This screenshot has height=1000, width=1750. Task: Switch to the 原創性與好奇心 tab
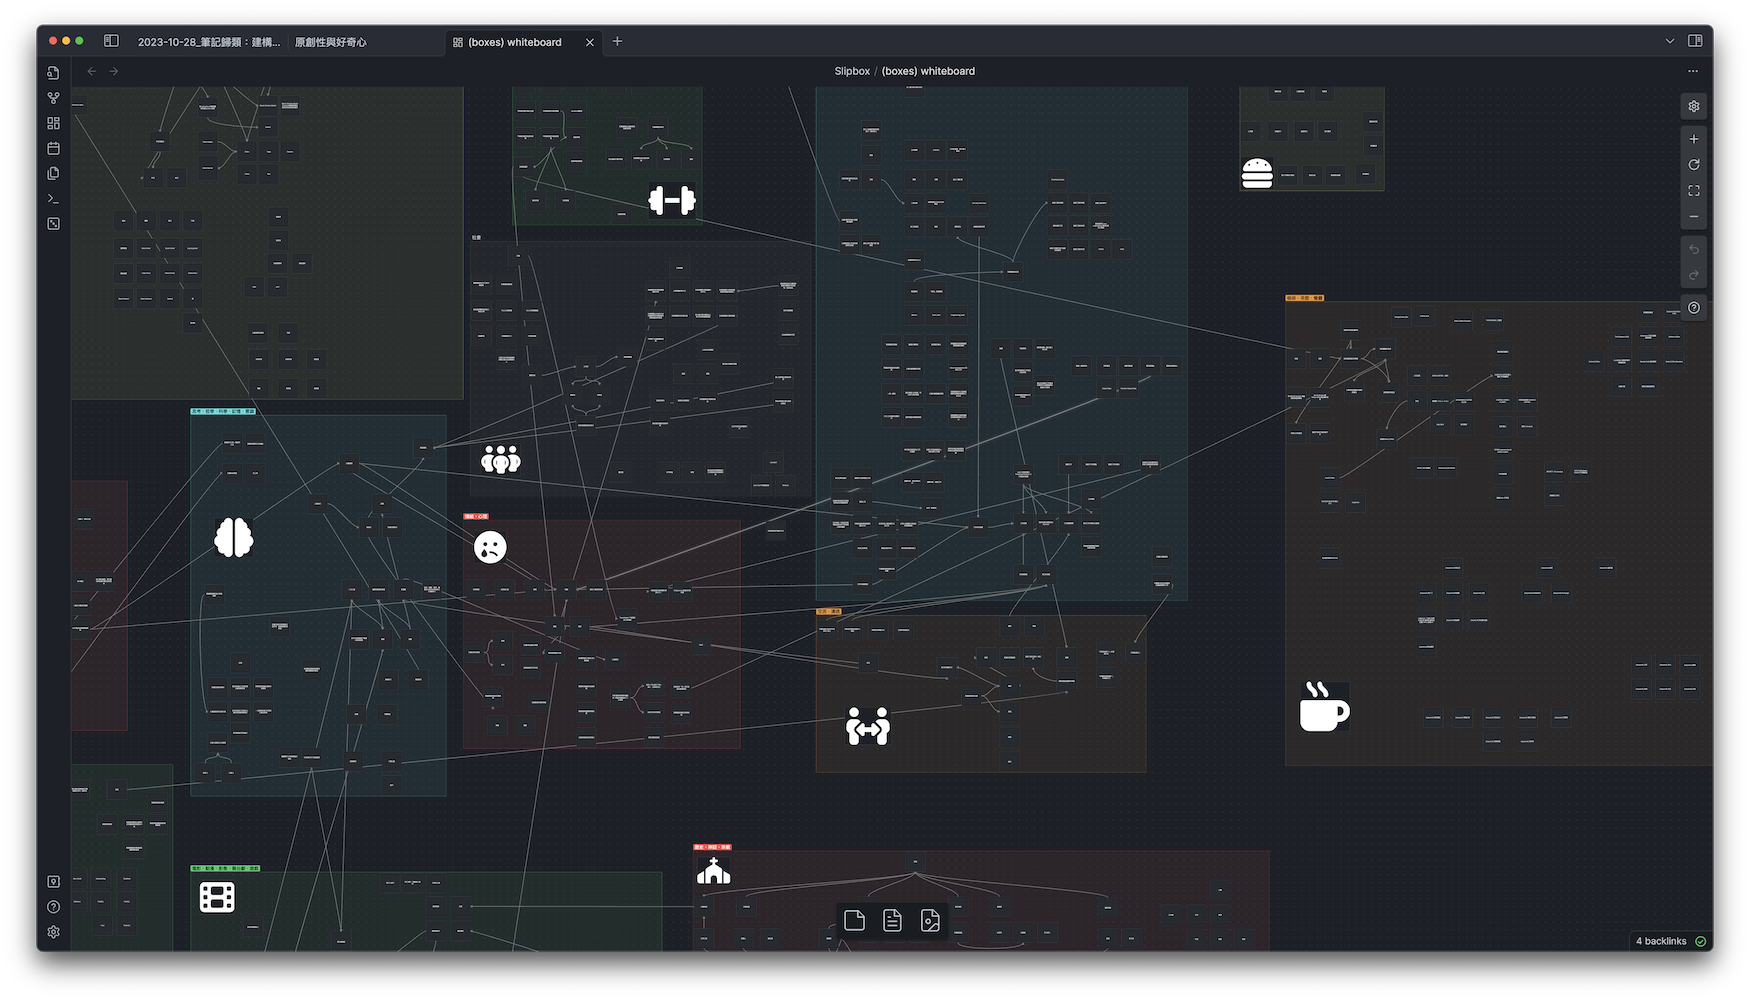331,42
